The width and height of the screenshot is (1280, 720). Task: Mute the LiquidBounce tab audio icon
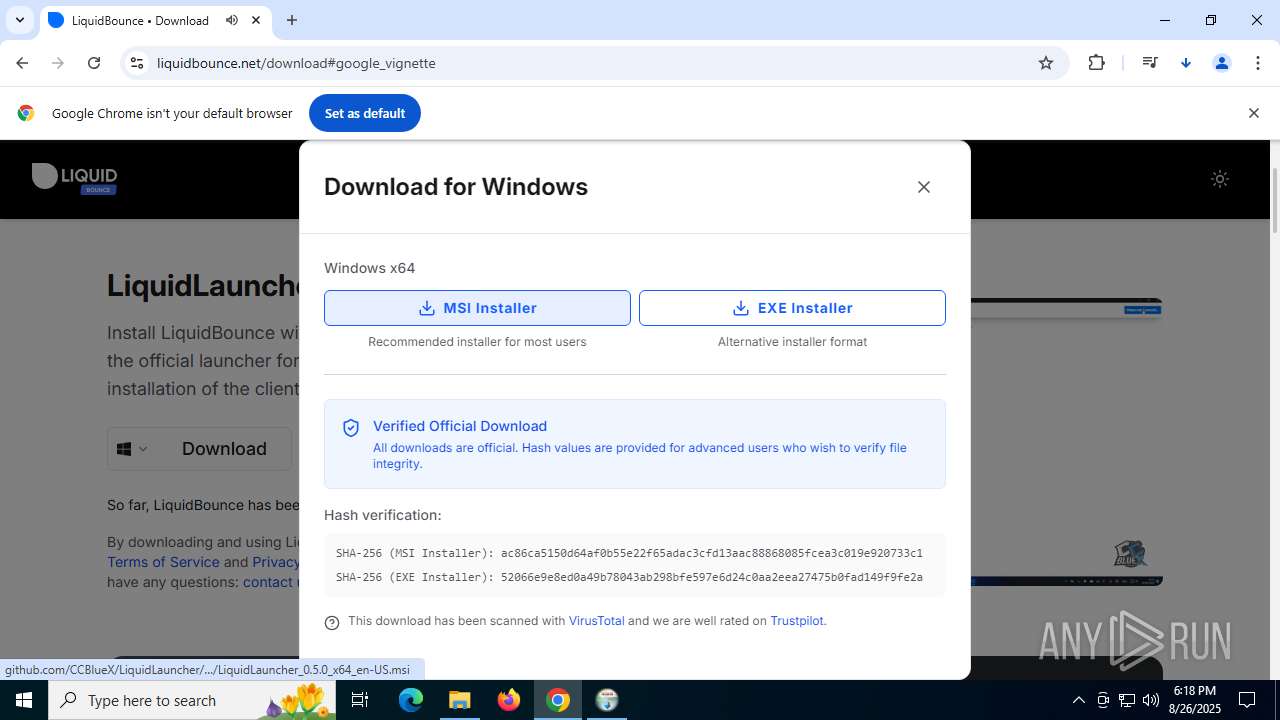[x=232, y=20]
